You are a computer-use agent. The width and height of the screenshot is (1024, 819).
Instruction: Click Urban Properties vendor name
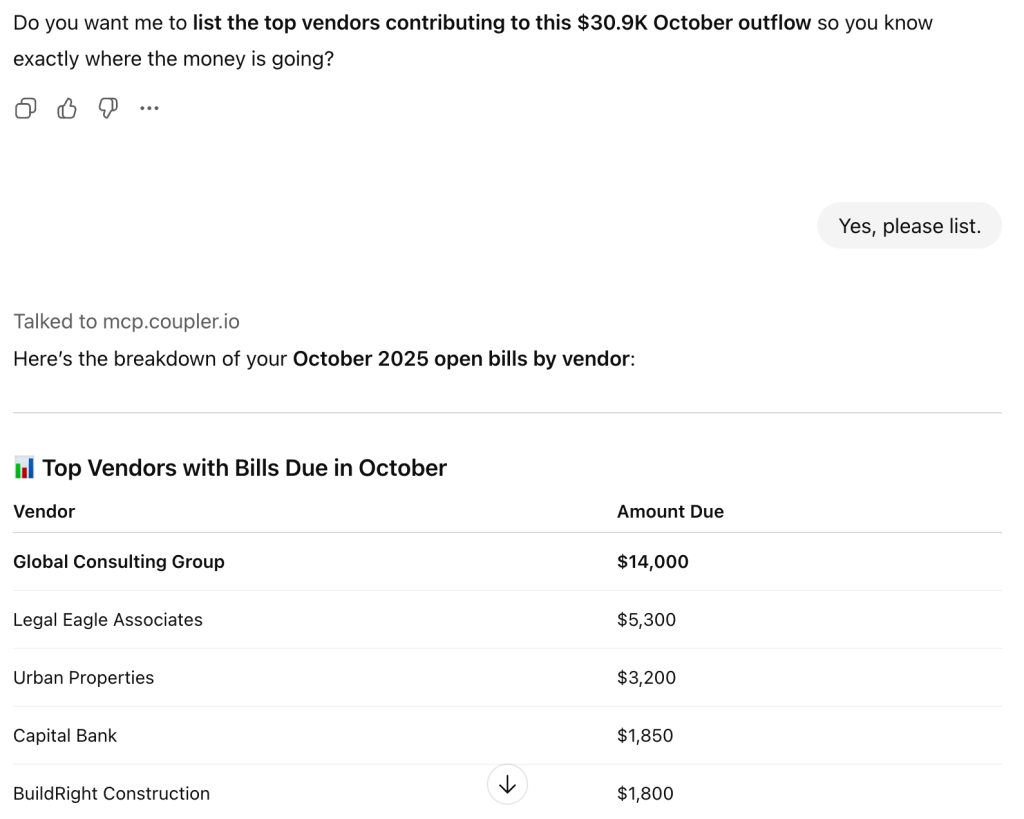pyautogui.click(x=84, y=678)
